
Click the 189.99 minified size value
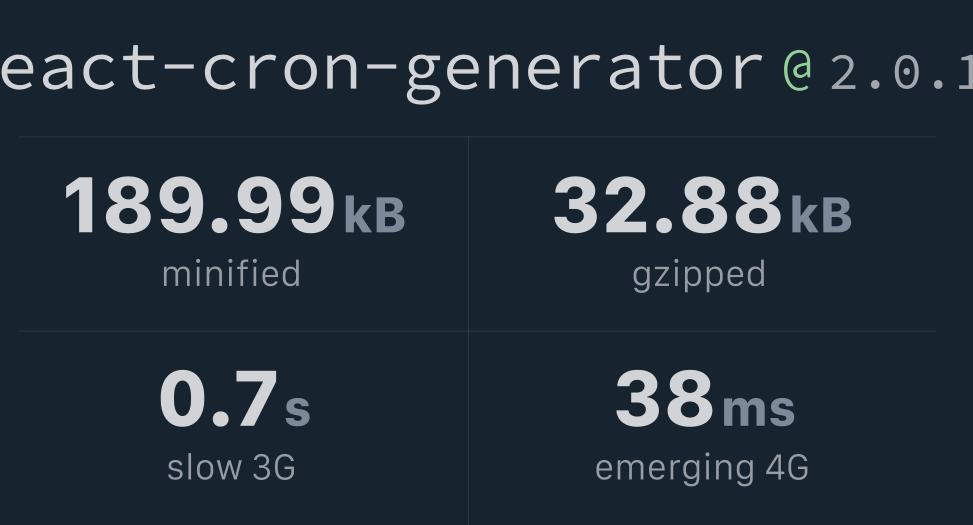tap(199, 207)
